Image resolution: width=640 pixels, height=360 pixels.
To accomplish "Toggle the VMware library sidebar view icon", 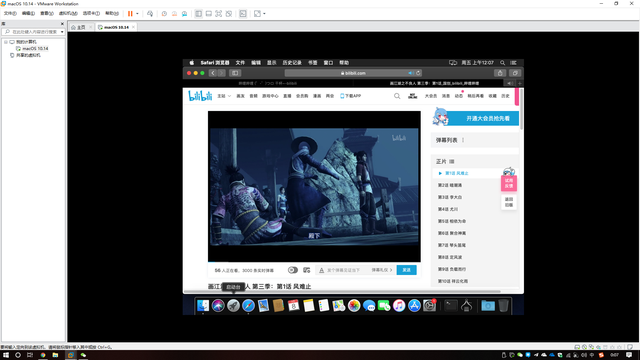I will click(x=198, y=13).
